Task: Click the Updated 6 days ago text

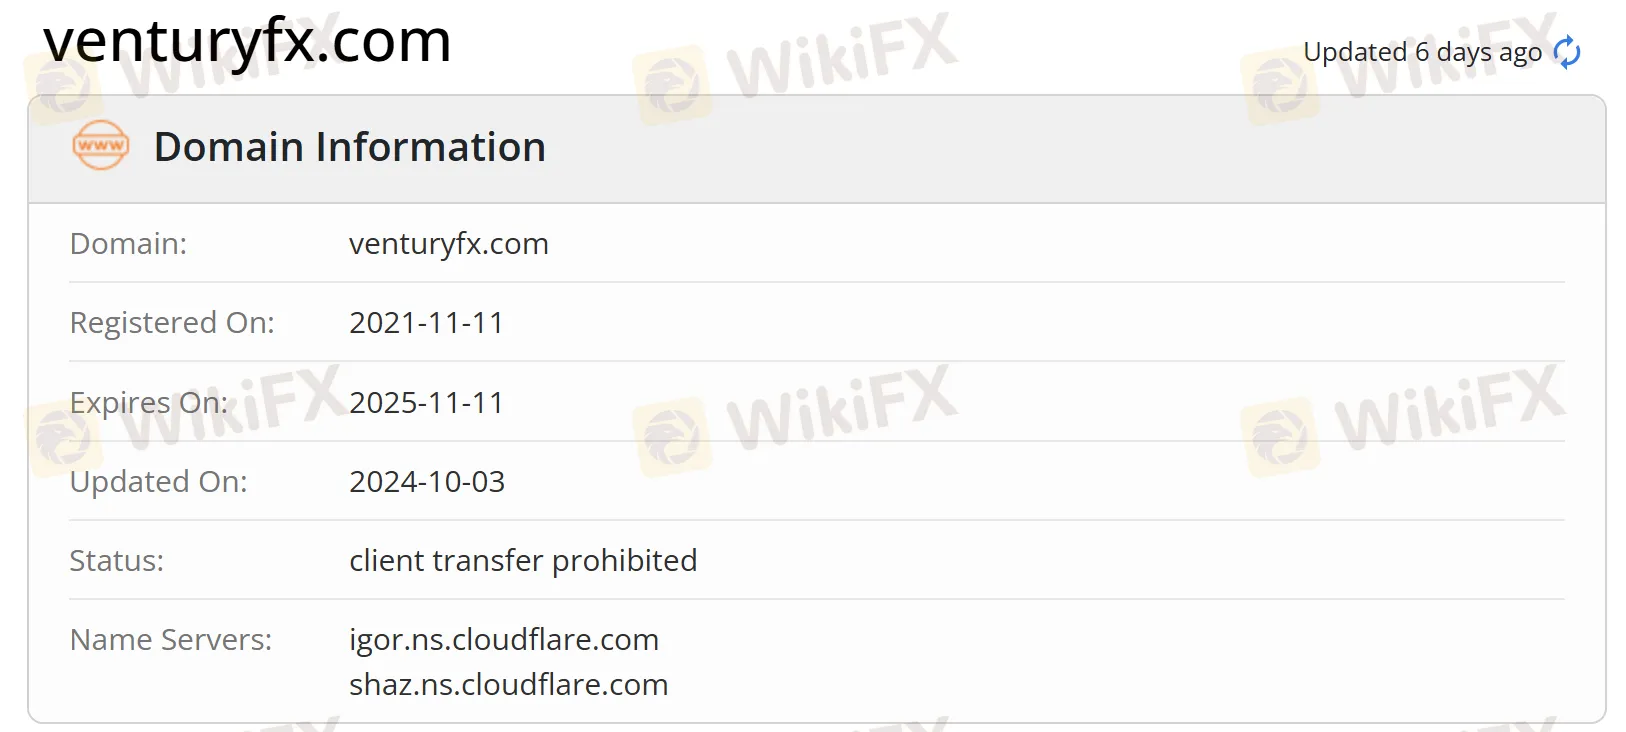Action: tap(1422, 52)
